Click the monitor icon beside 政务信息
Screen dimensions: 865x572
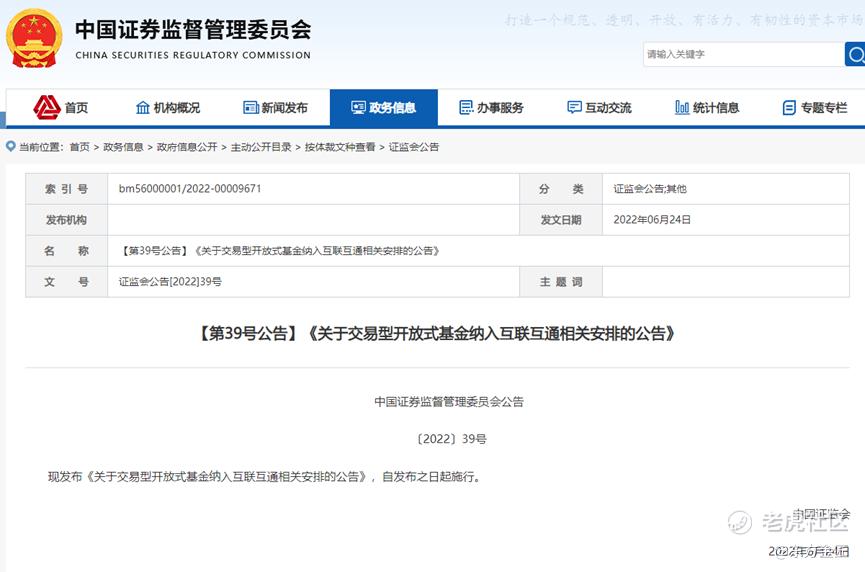(359, 107)
